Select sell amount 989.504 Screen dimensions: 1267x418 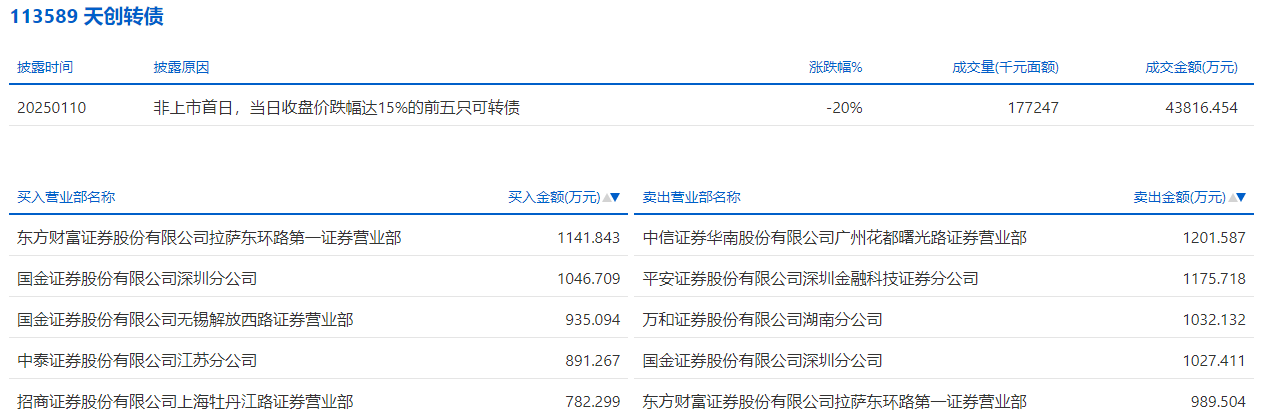point(1218,402)
